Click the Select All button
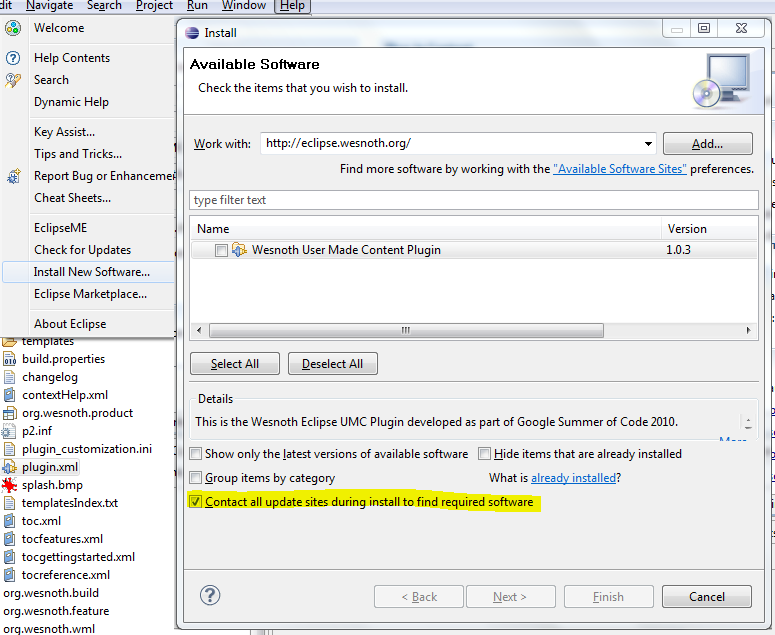The width and height of the screenshot is (775, 635). (x=235, y=364)
